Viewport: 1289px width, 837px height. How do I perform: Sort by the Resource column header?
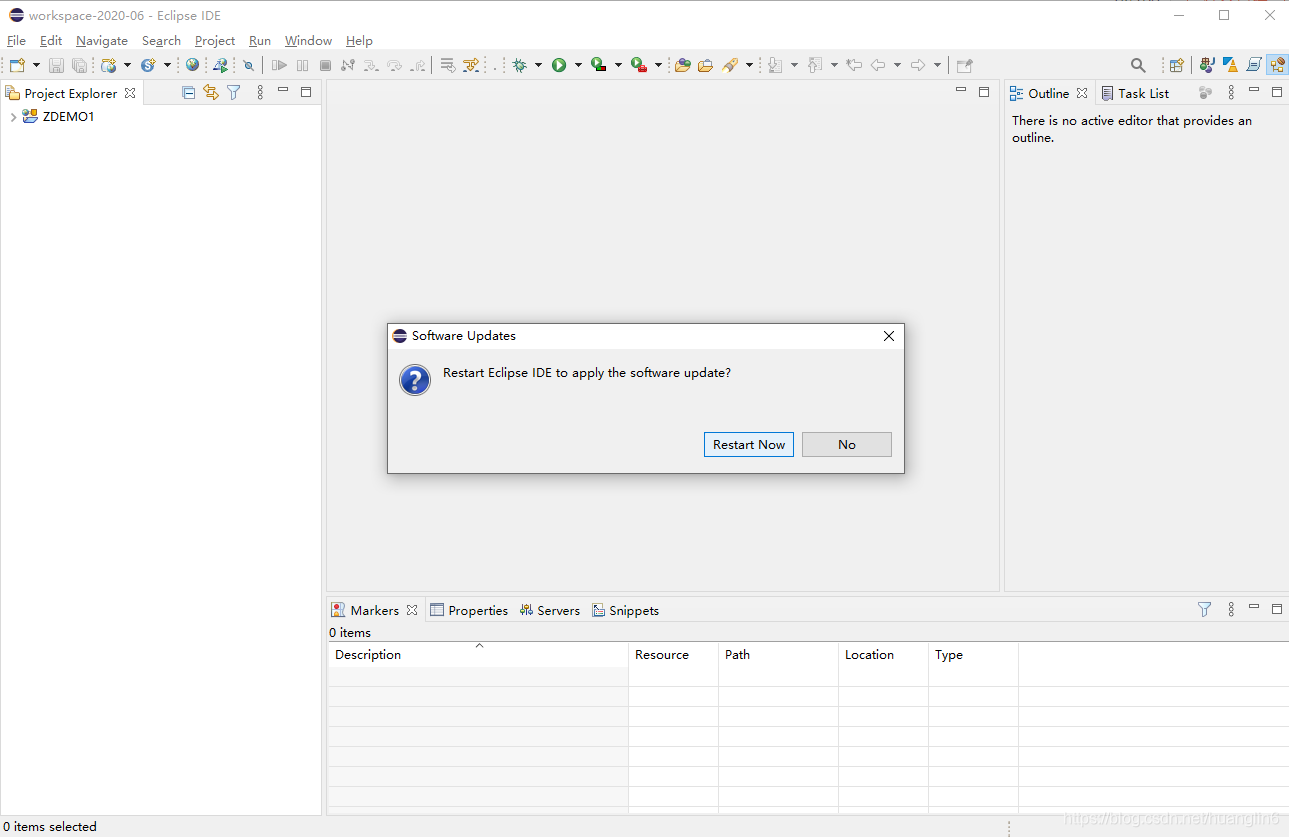(x=673, y=654)
